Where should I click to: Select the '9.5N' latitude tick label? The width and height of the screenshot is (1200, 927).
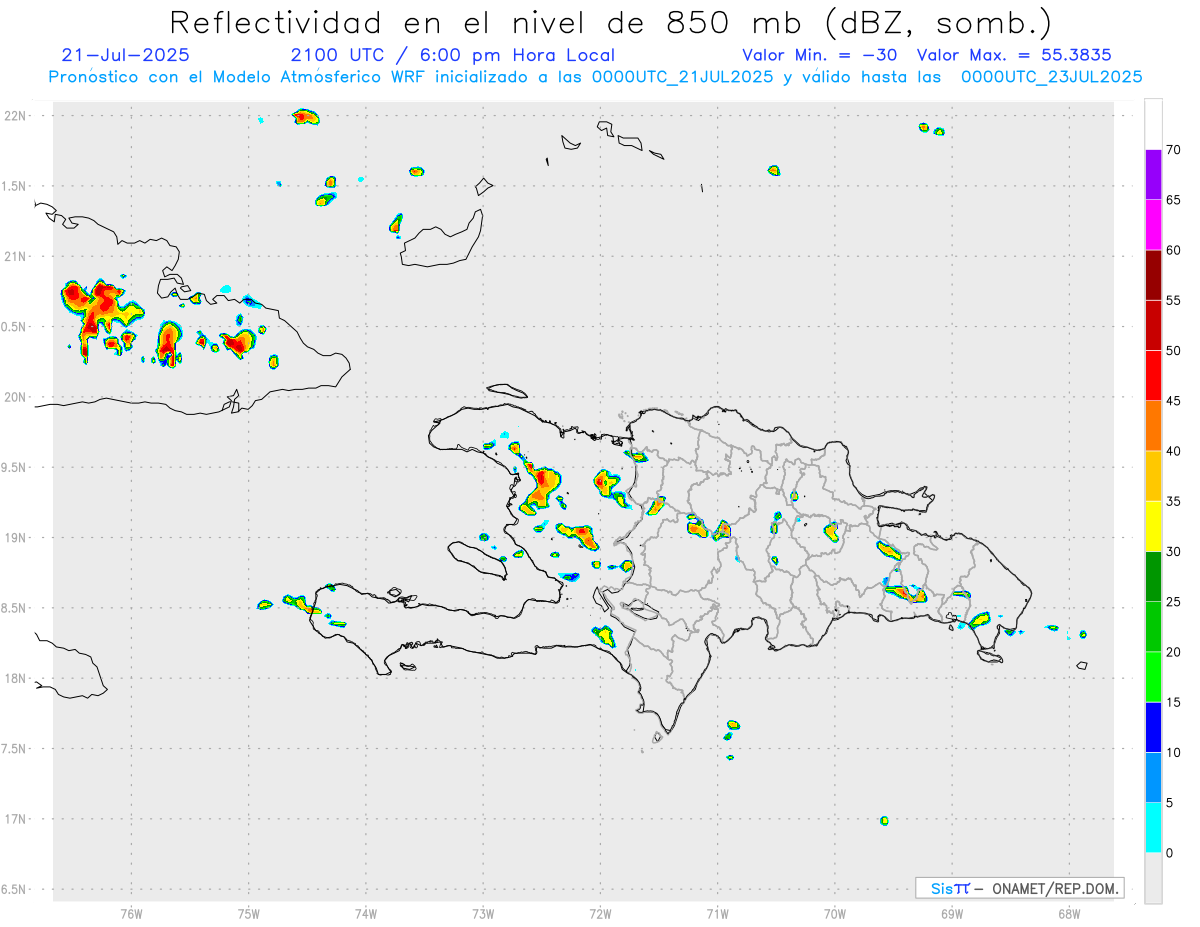tap(14, 467)
